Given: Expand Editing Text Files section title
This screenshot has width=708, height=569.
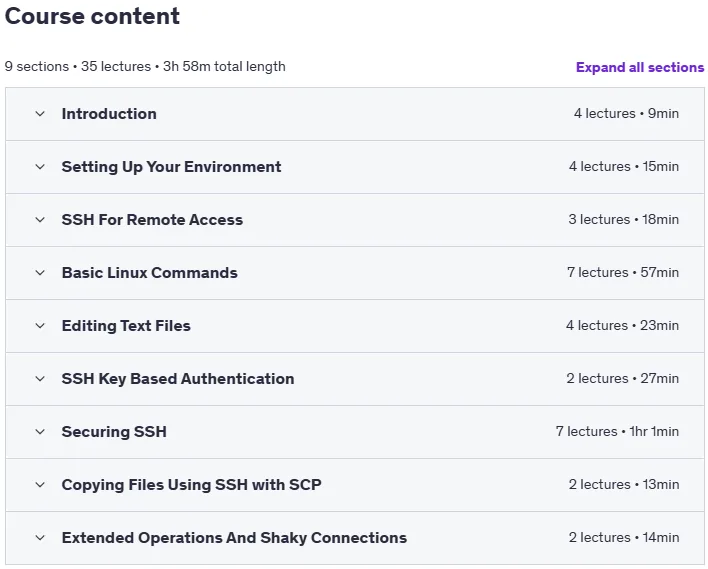Looking at the screenshot, I should click(x=126, y=326).
